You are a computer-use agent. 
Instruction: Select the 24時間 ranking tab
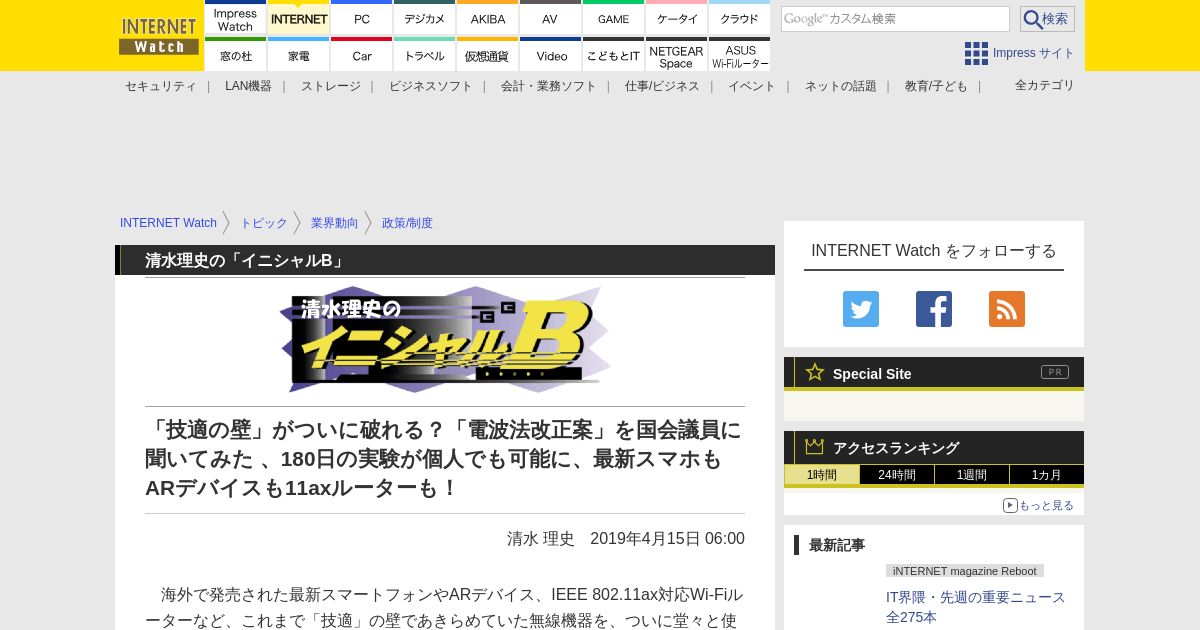tap(897, 475)
